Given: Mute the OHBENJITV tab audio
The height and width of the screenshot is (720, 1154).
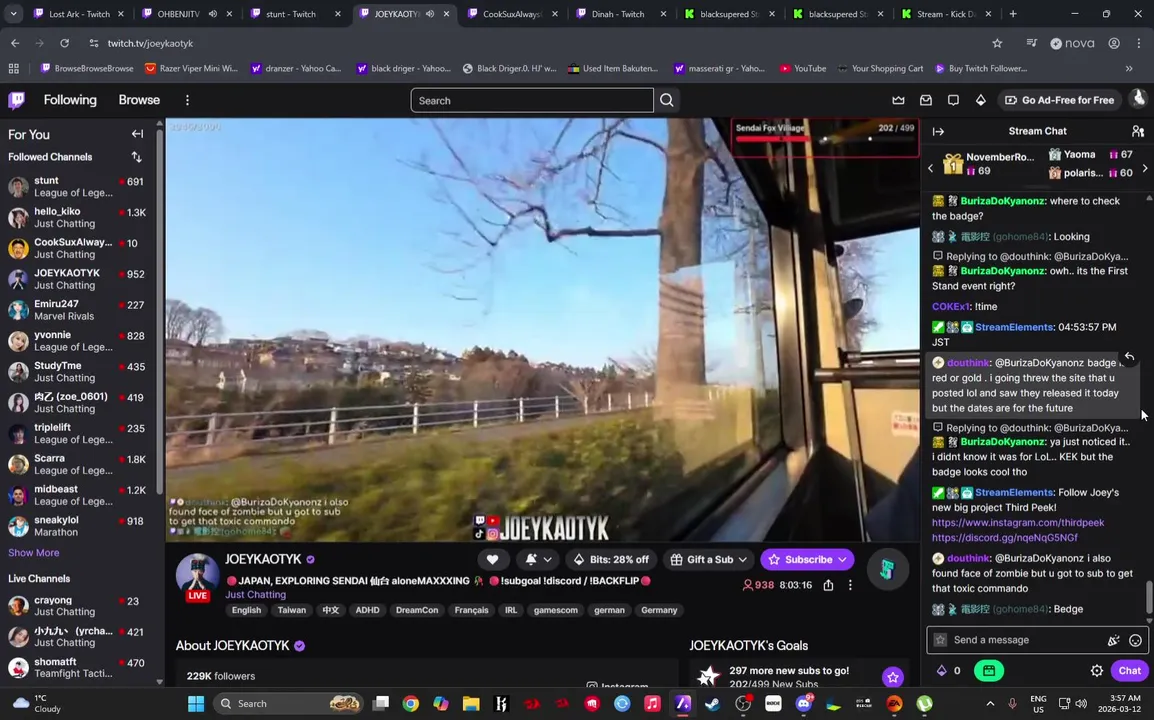Looking at the screenshot, I should pyautogui.click(x=213, y=13).
